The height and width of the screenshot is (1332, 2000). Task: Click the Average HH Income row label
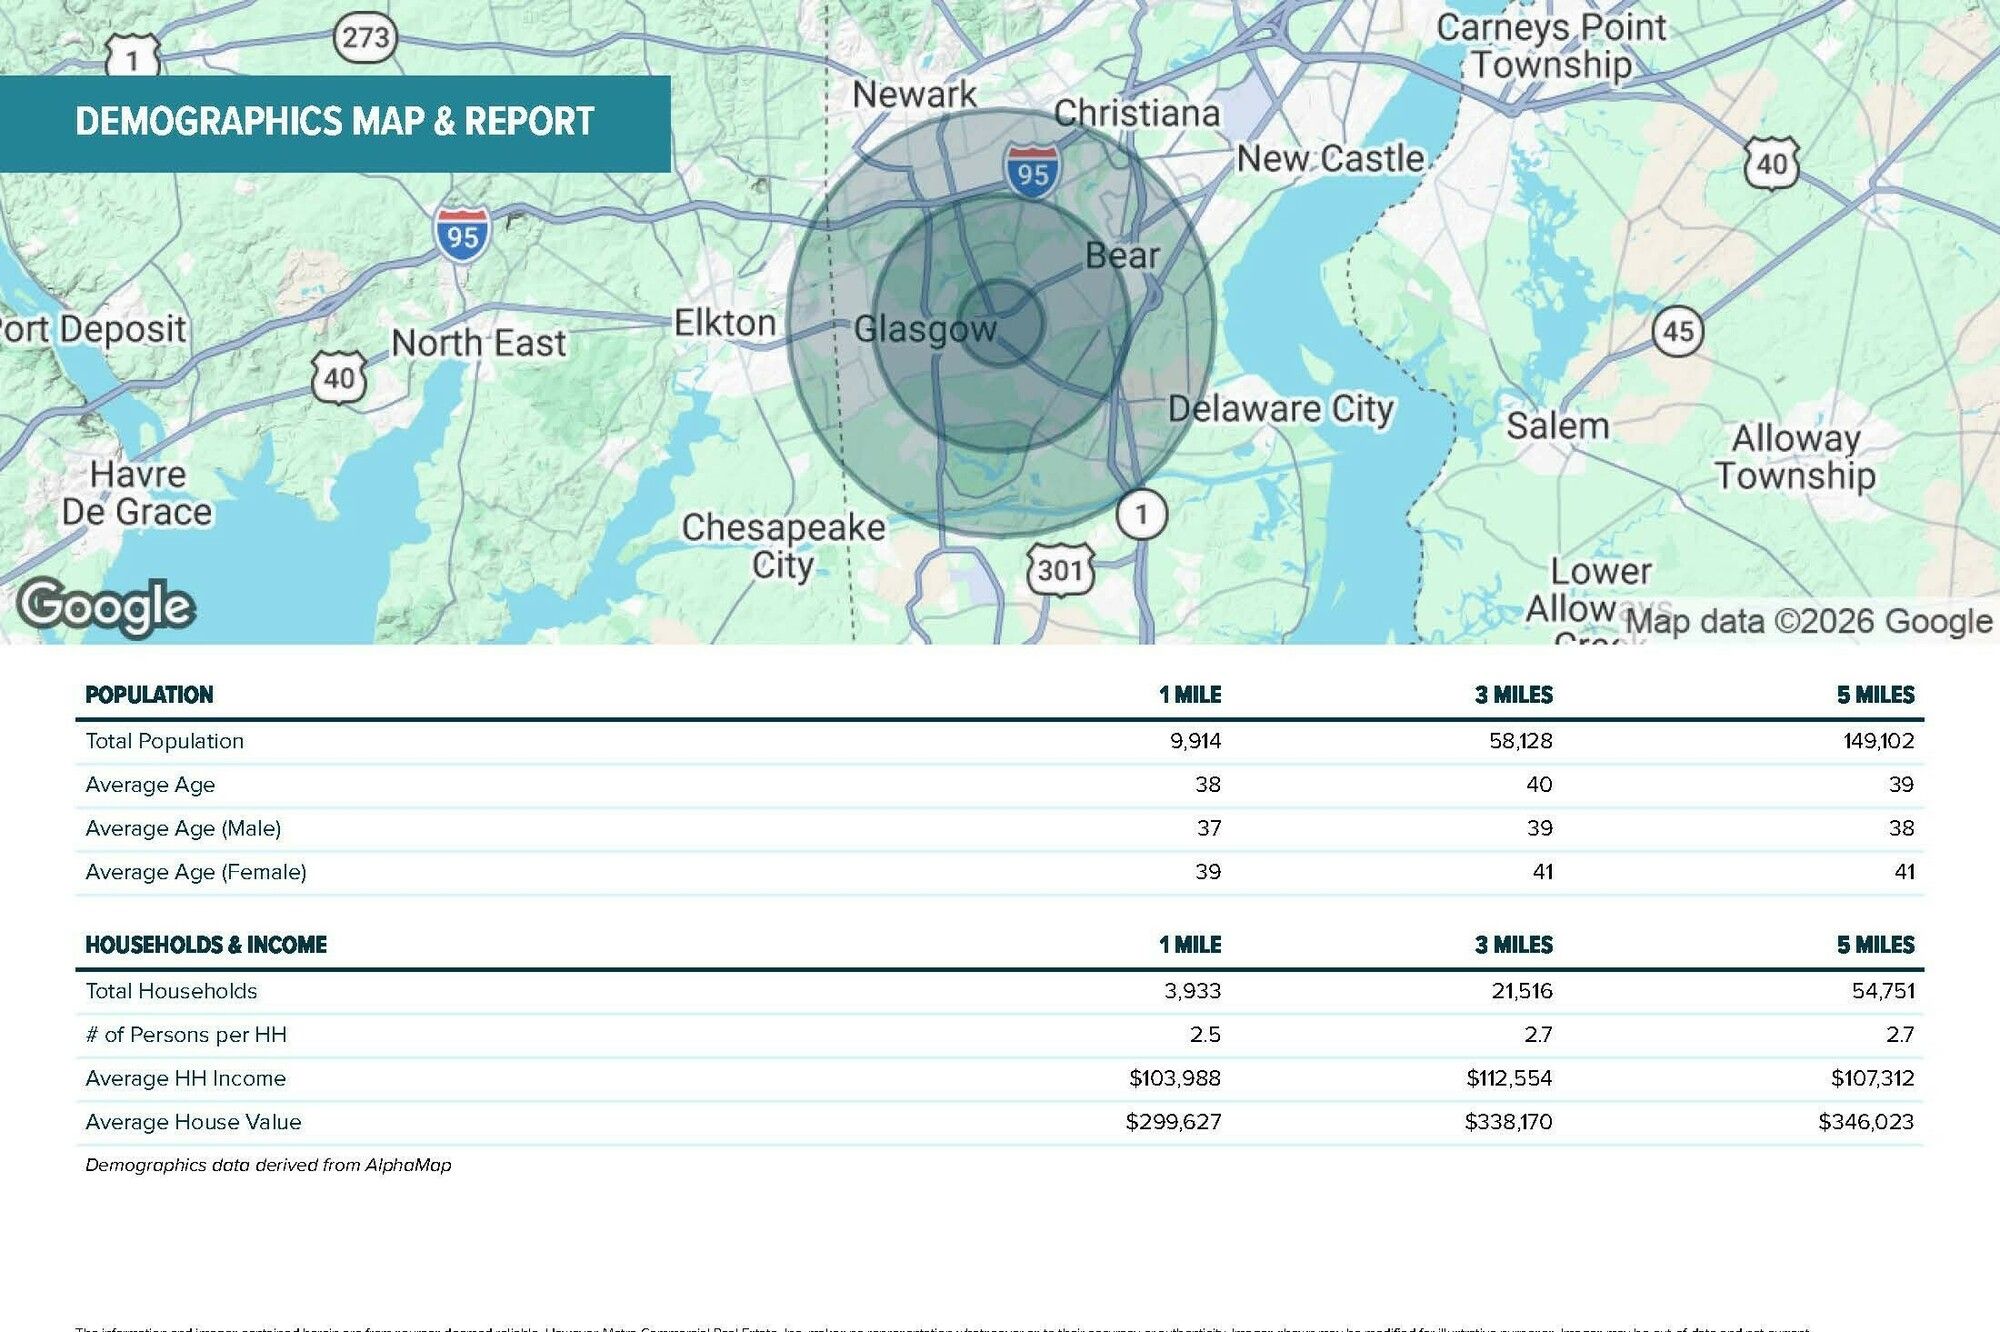click(186, 1078)
